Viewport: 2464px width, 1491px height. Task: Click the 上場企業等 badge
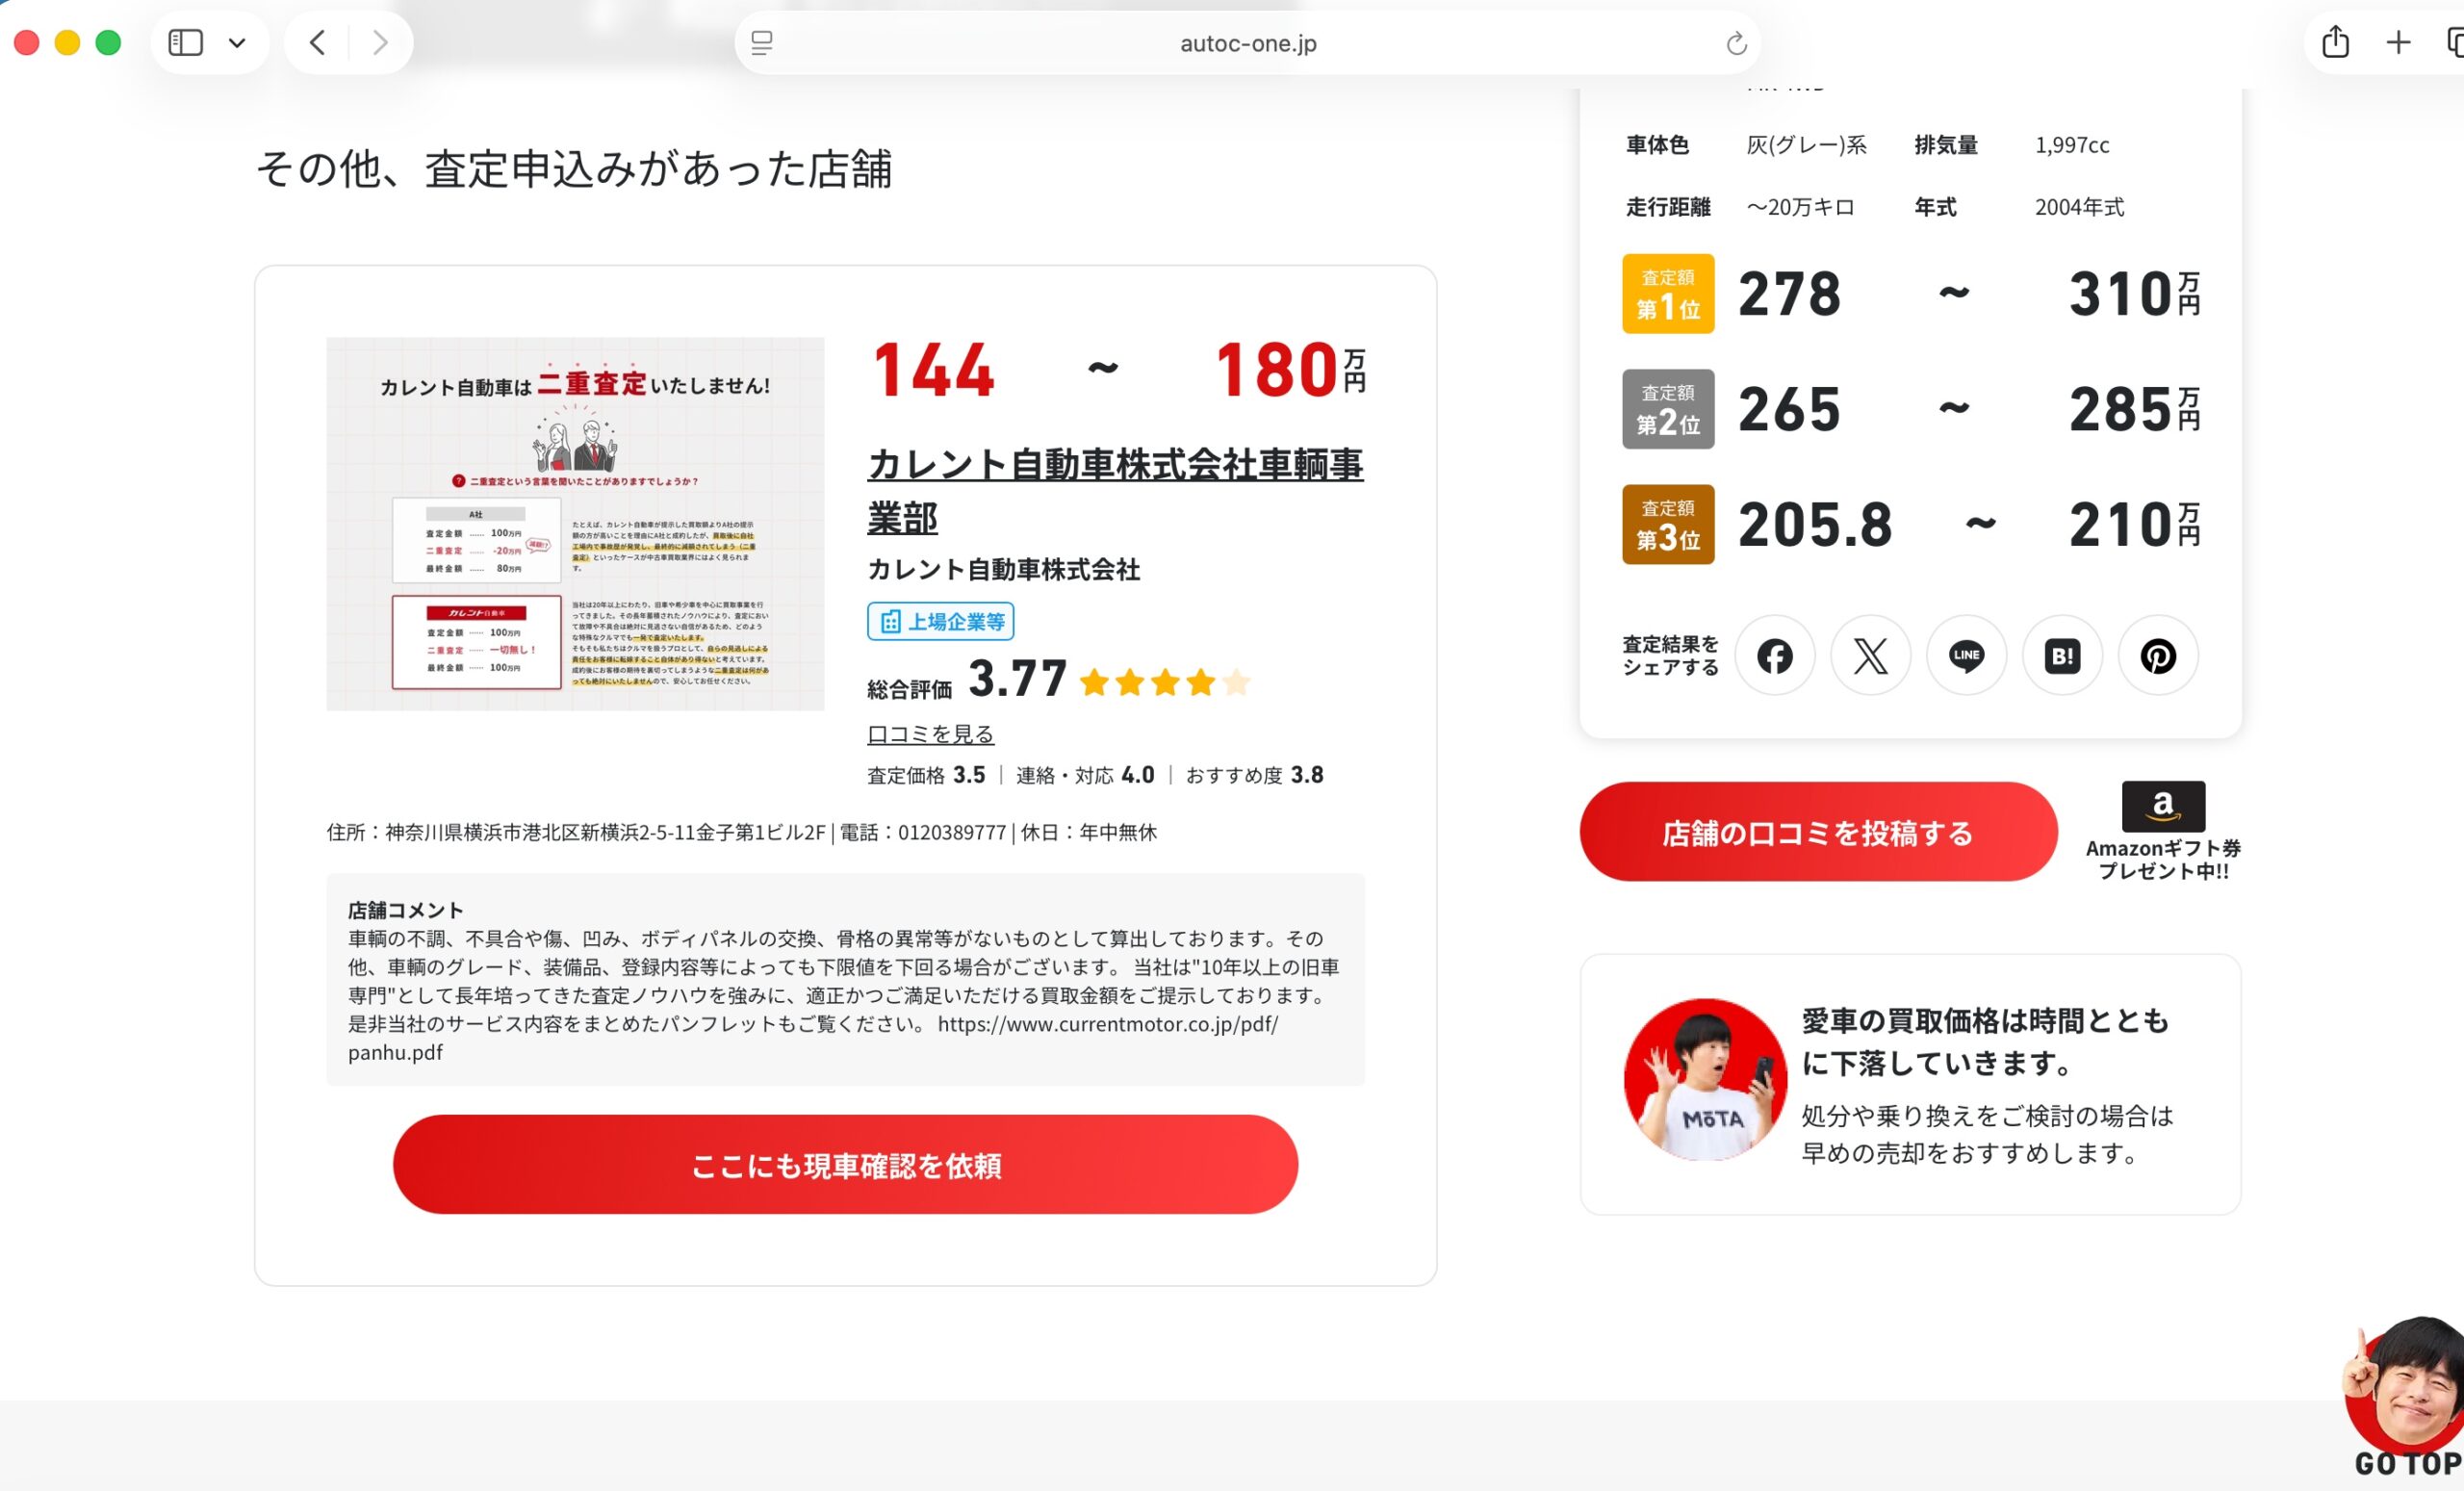941,622
